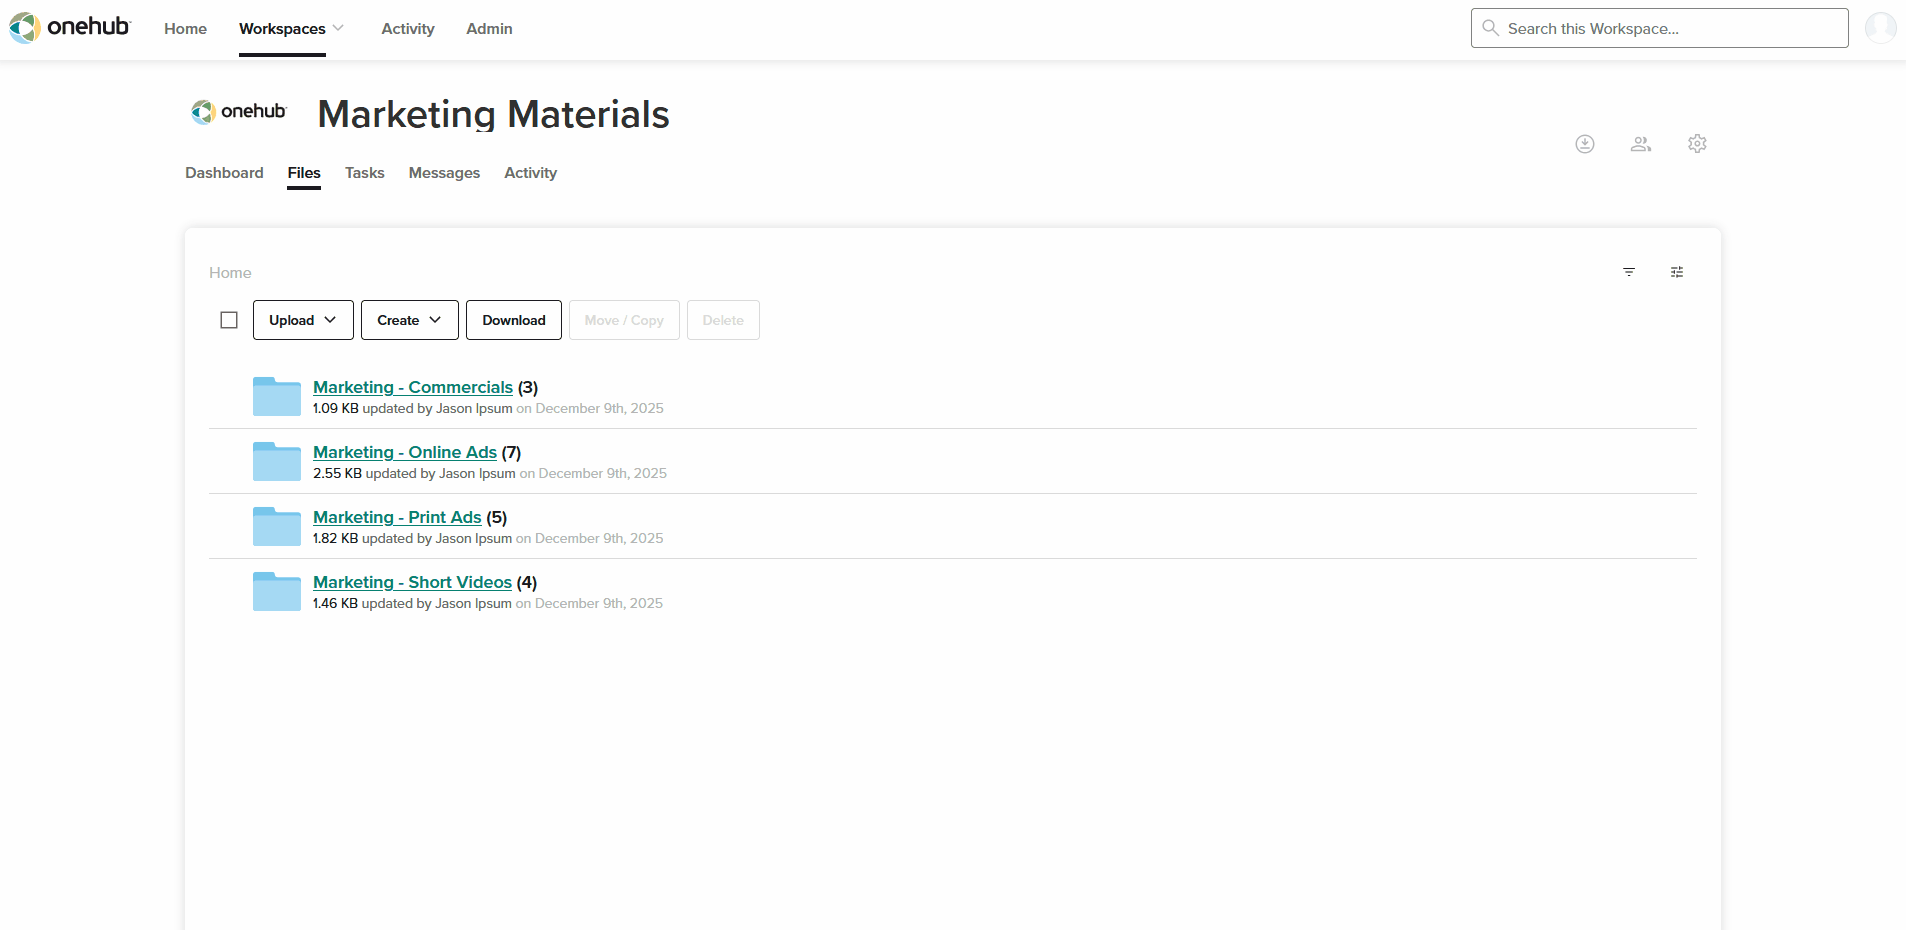Open the view options sliders icon

click(1677, 272)
